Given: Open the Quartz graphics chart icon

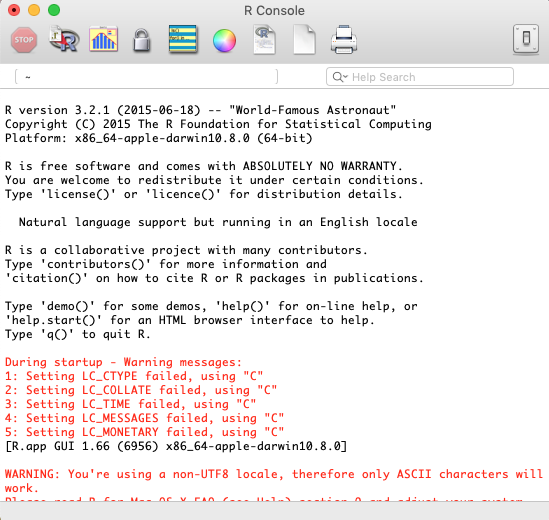Looking at the screenshot, I should point(104,39).
